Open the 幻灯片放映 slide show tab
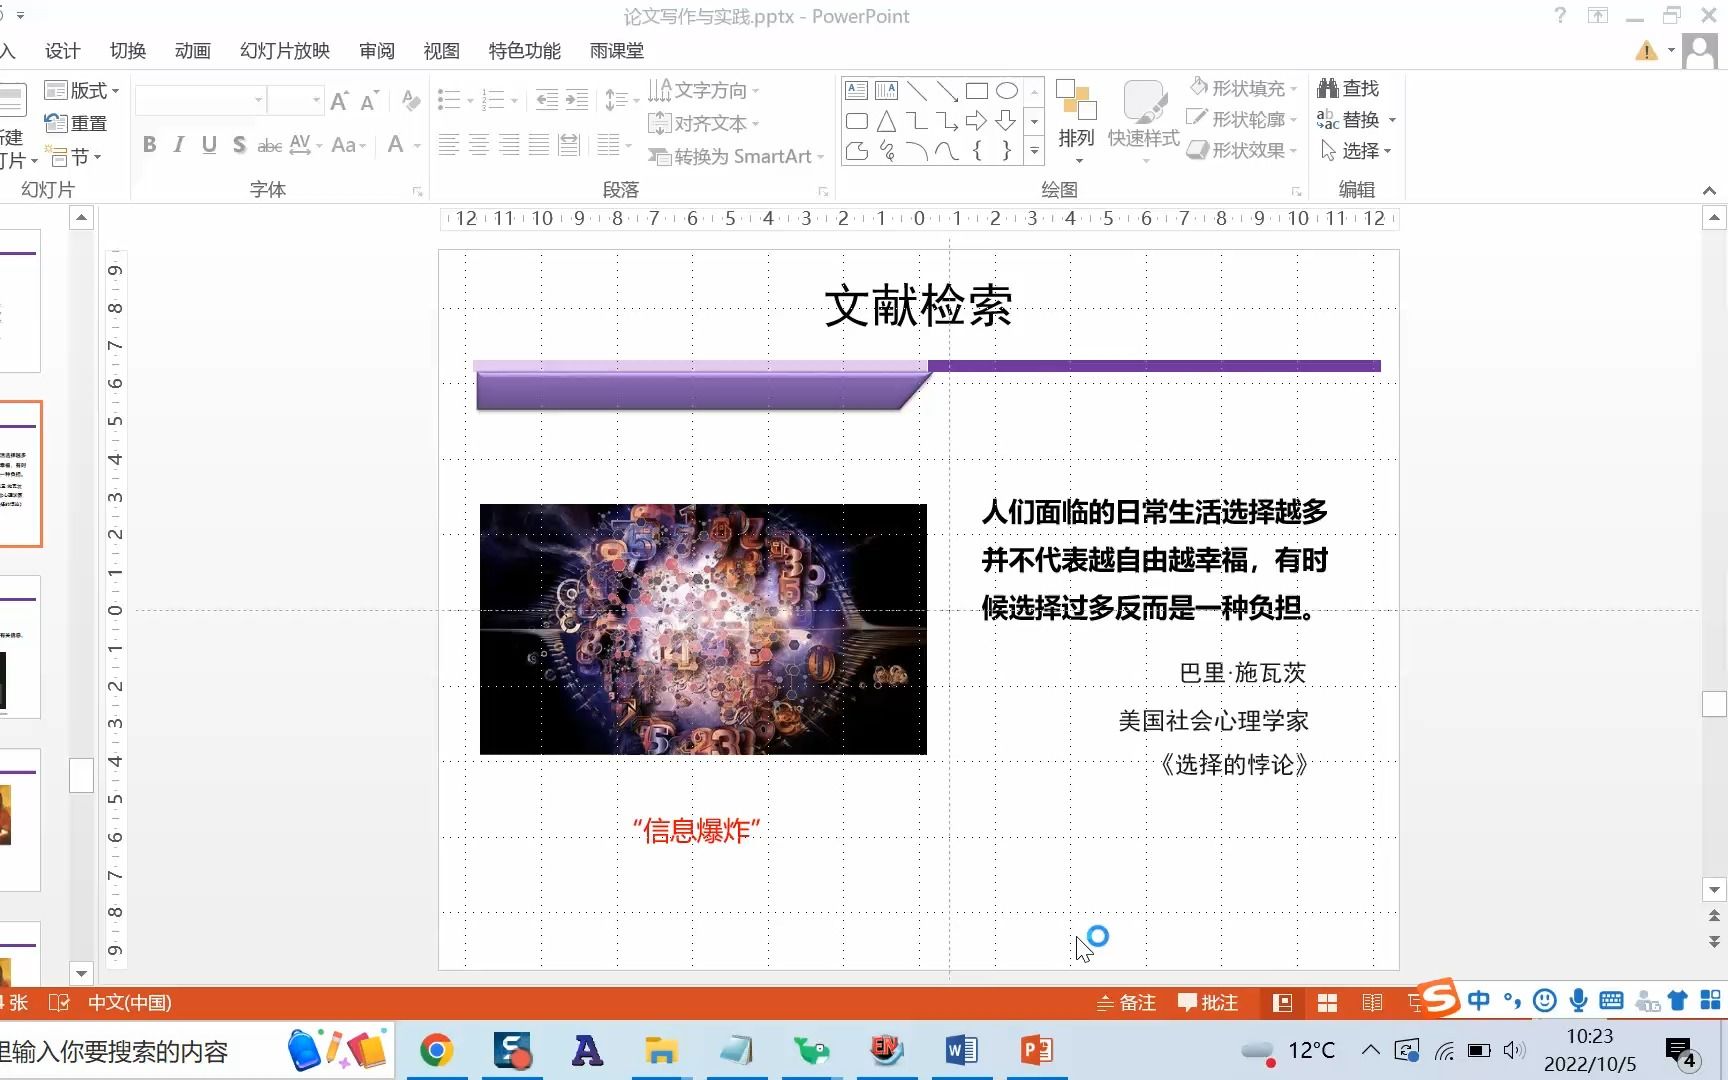This screenshot has height=1080, width=1728. click(285, 51)
